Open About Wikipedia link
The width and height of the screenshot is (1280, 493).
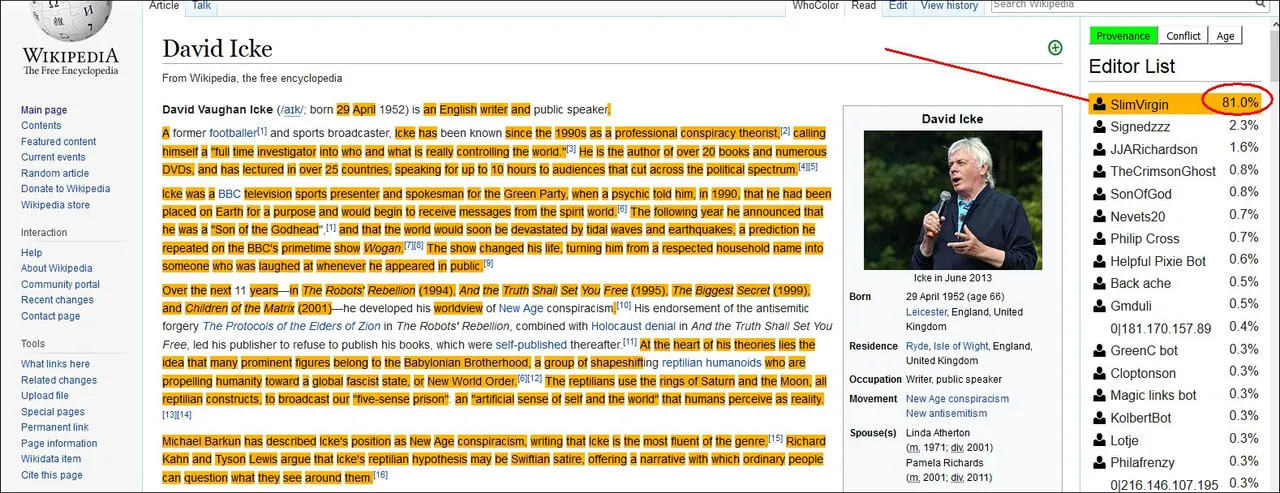click(x=57, y=268)
